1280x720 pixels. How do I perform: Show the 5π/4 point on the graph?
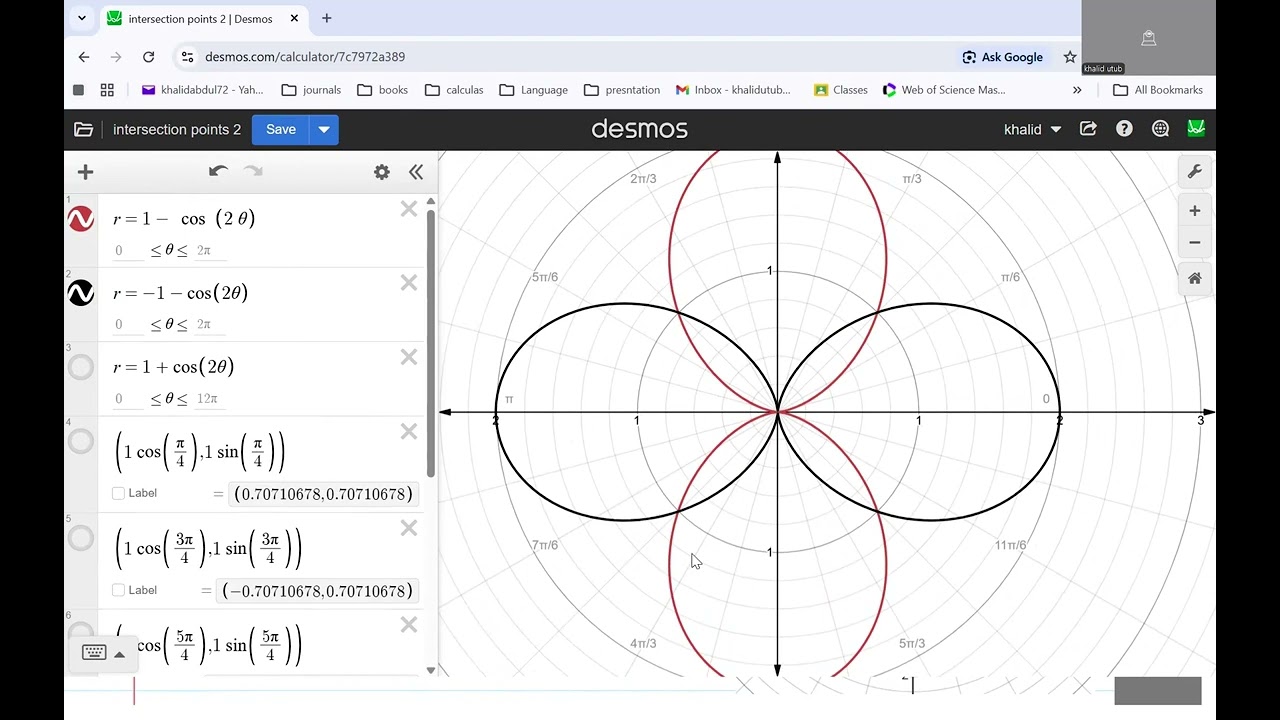[81, 633]
